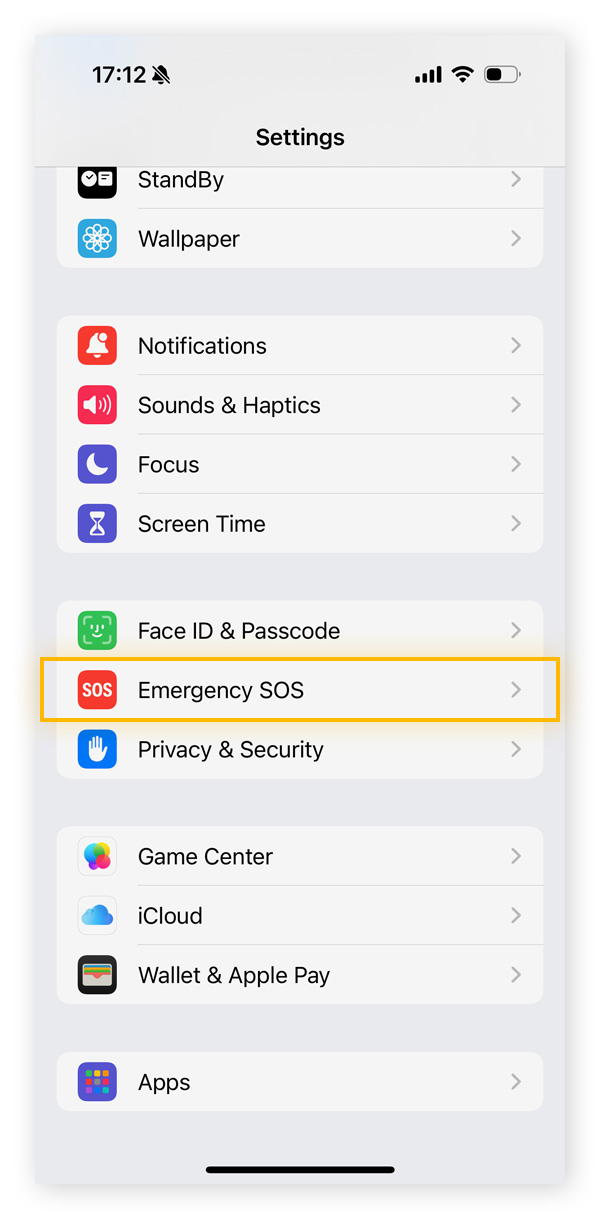
Task: Tap the Wallpaper flower icon
Action: point(97,238)
